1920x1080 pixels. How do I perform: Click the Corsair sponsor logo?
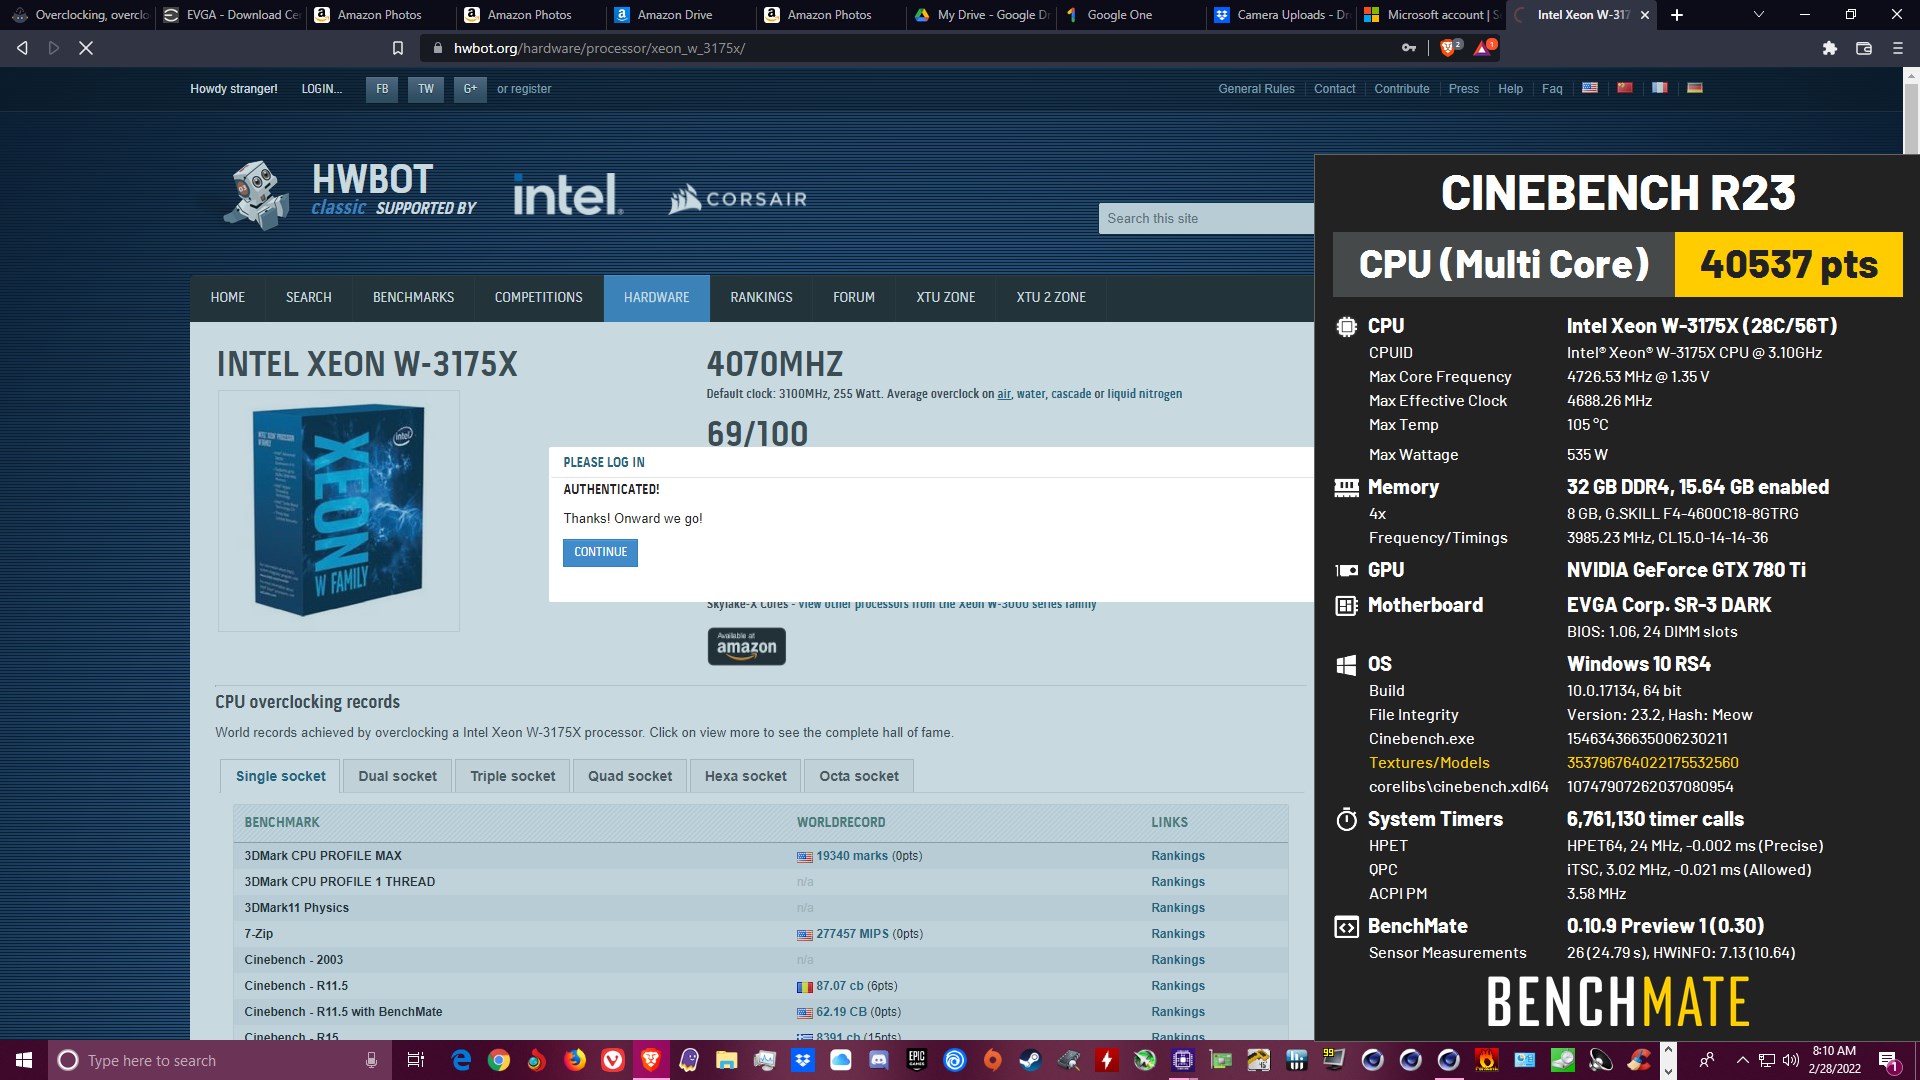(x=738, y=199)
